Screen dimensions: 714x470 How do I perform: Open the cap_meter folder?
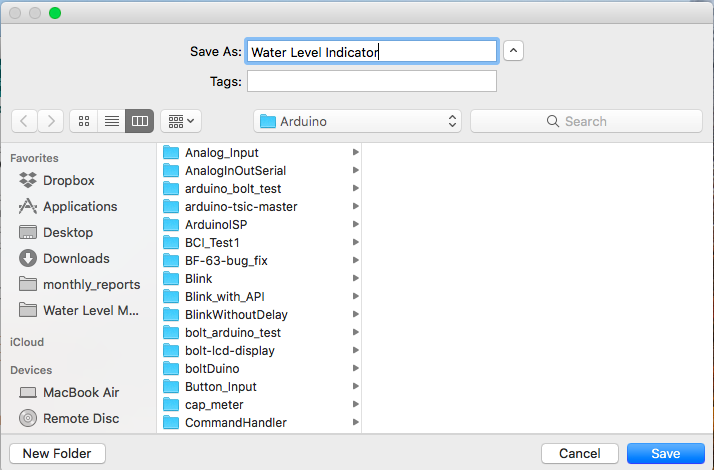click(214, 405)
